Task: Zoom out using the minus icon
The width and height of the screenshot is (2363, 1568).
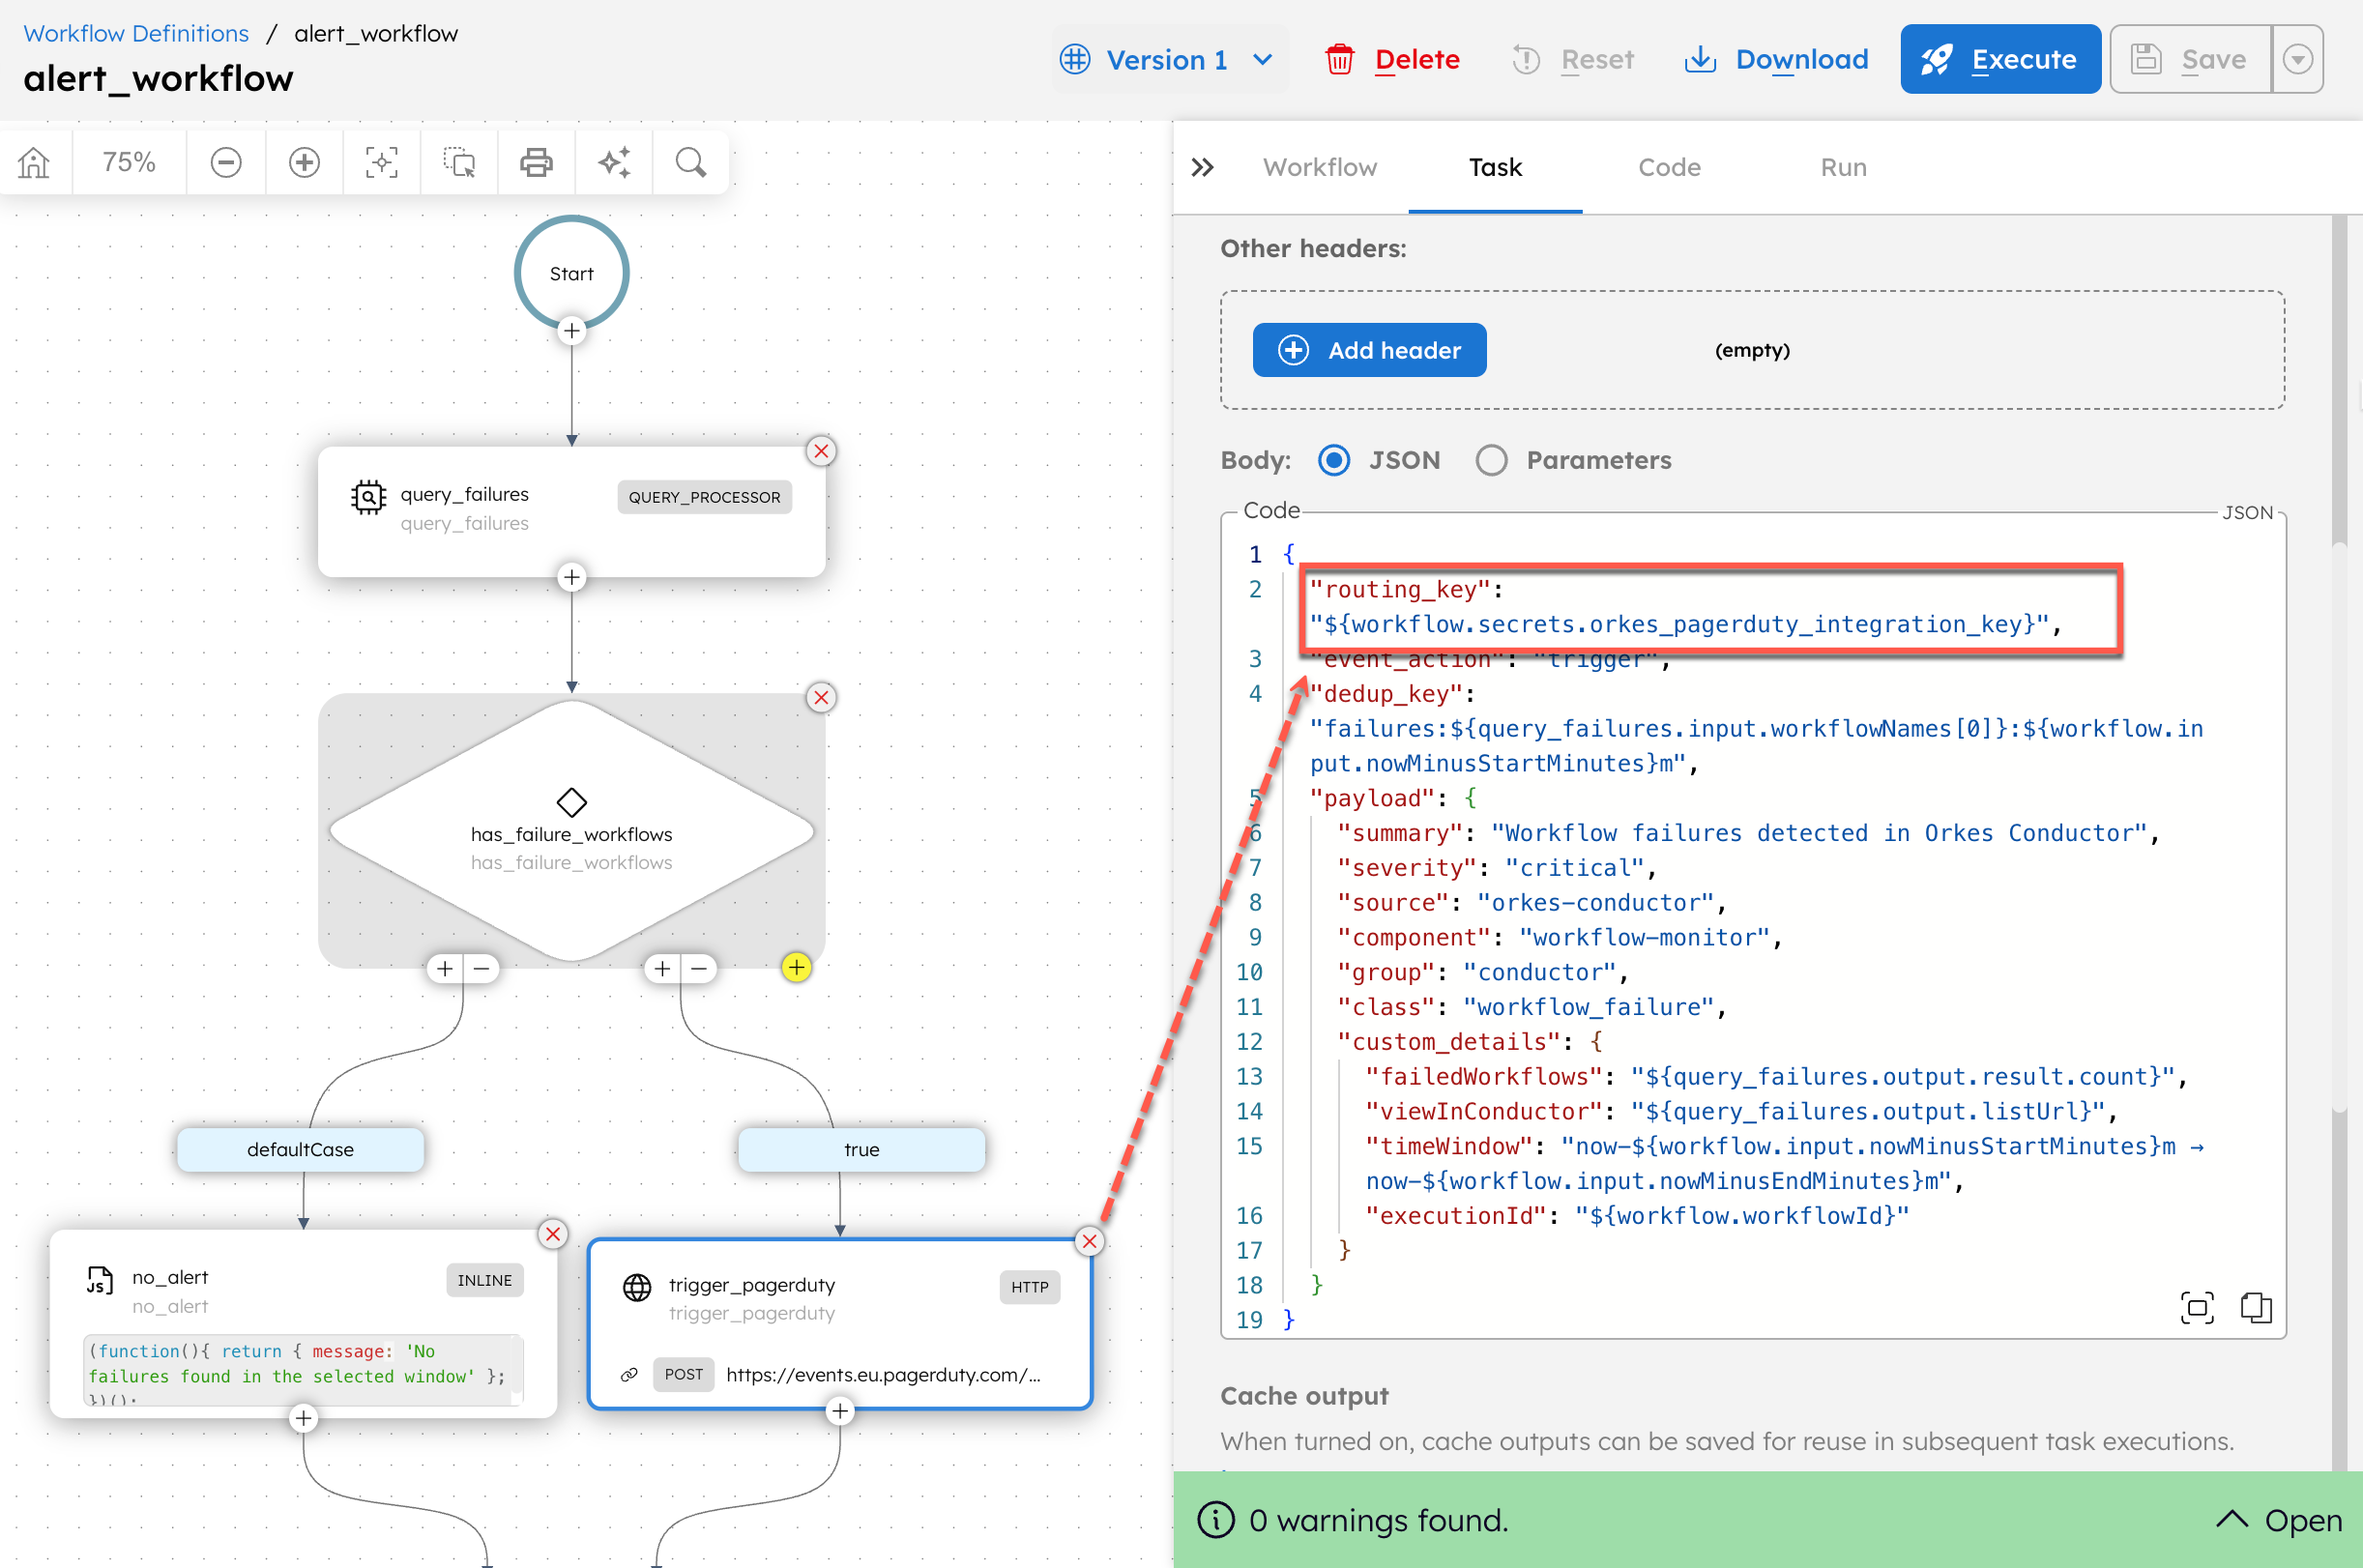Action: pyautogui.click(x=226, y=161)
